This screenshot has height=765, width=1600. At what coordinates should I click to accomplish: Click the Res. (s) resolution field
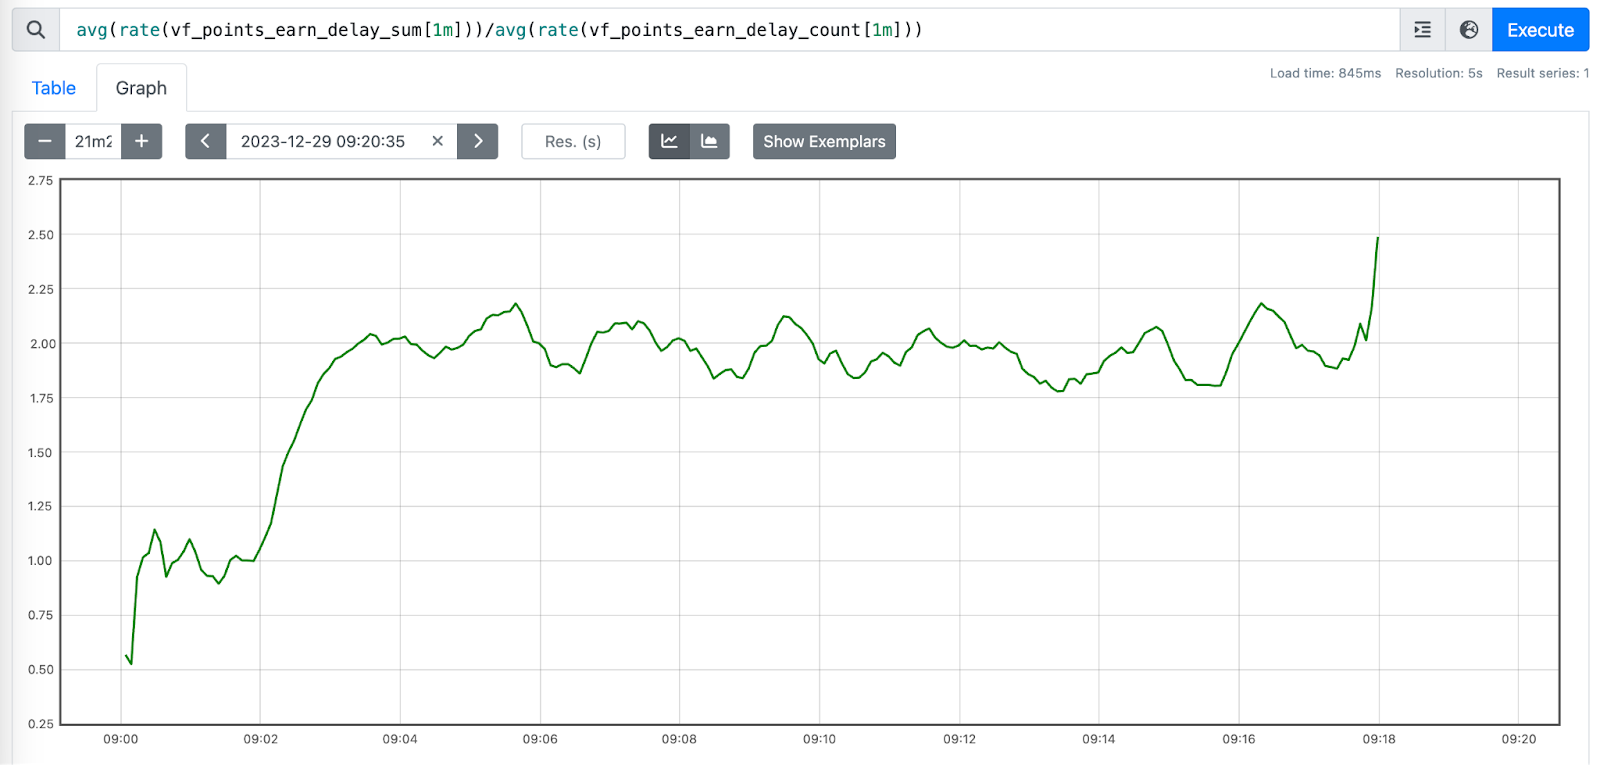[573, 141]
